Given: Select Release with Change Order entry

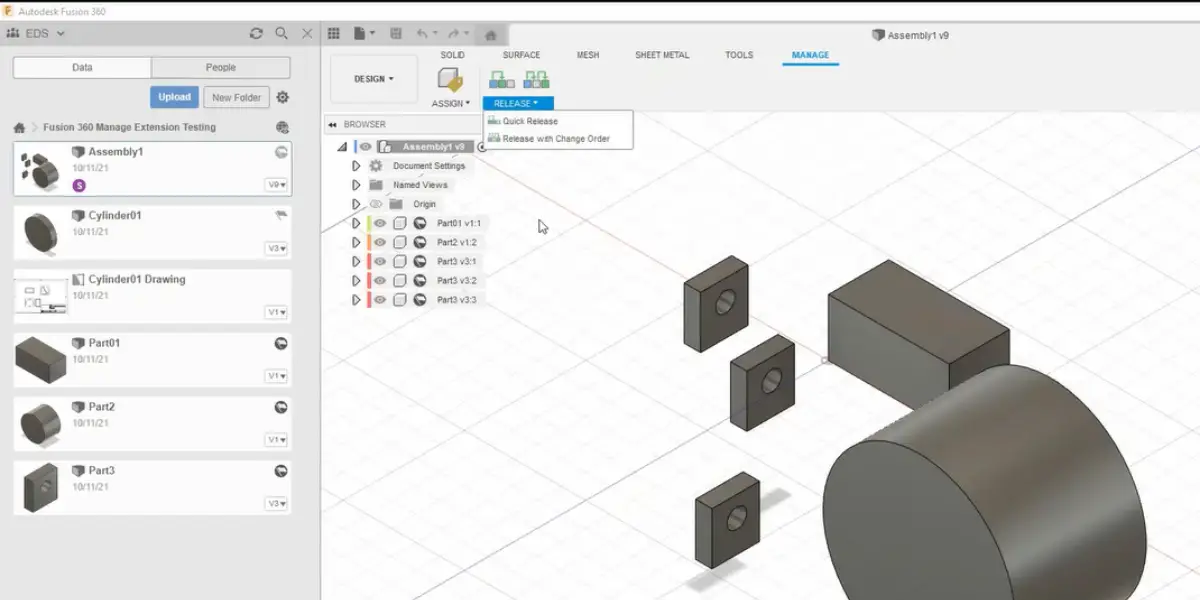Looking at the screenshot, I should point(558,139).
